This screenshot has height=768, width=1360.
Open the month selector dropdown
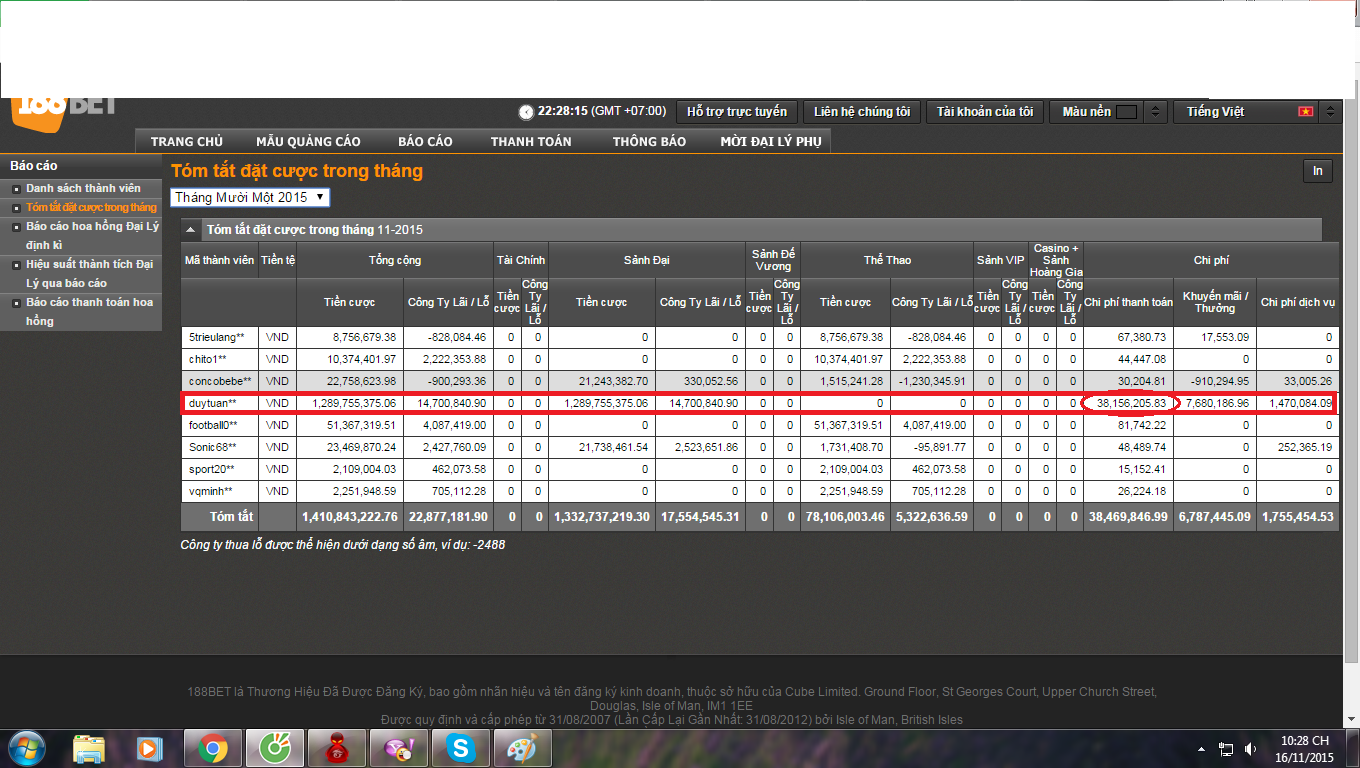click(x=250, y=197)
